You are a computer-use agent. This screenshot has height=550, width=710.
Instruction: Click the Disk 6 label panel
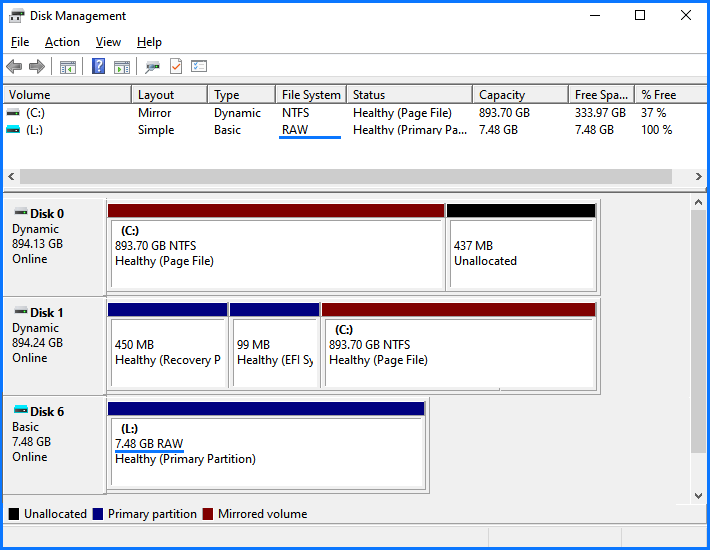[x=54, y=445]
